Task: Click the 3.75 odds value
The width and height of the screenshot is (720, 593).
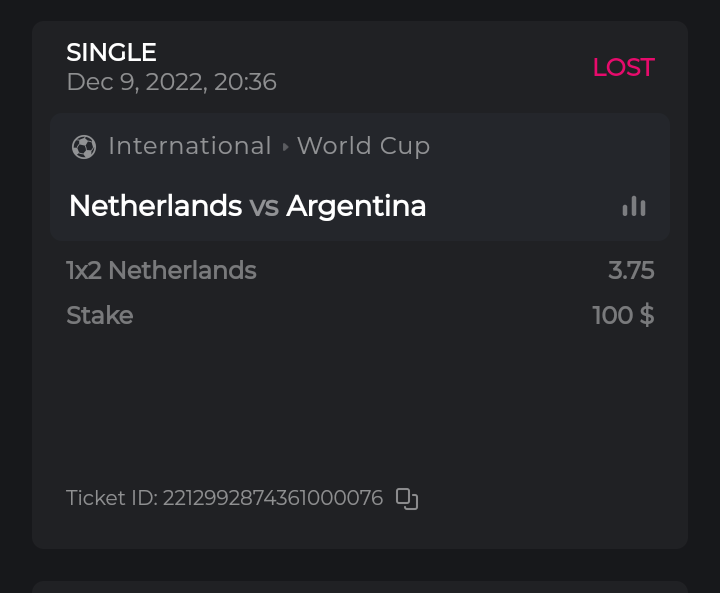Action: point(631,270)
